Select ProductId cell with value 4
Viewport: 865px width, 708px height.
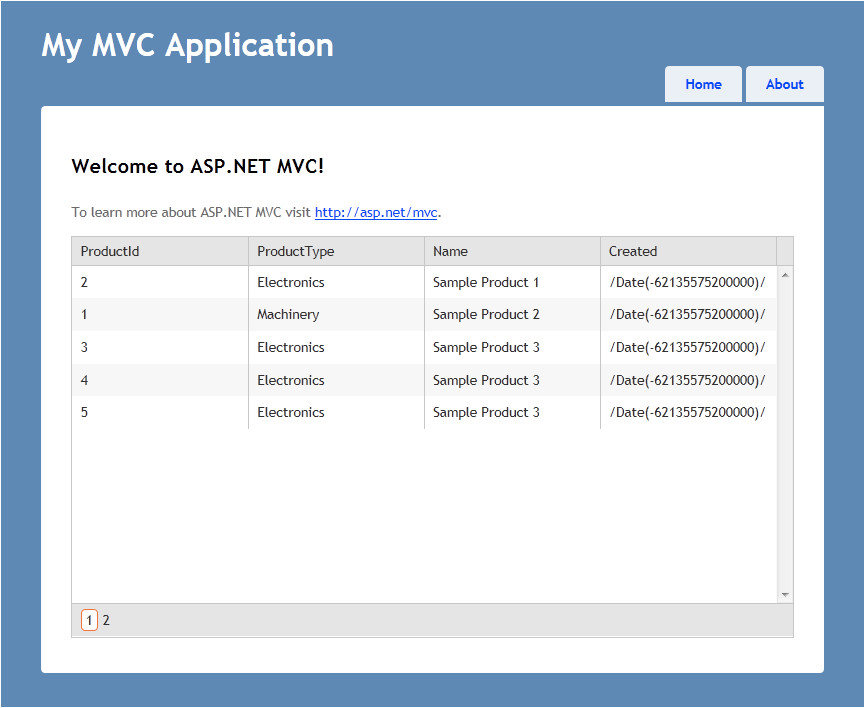(160, 380)
